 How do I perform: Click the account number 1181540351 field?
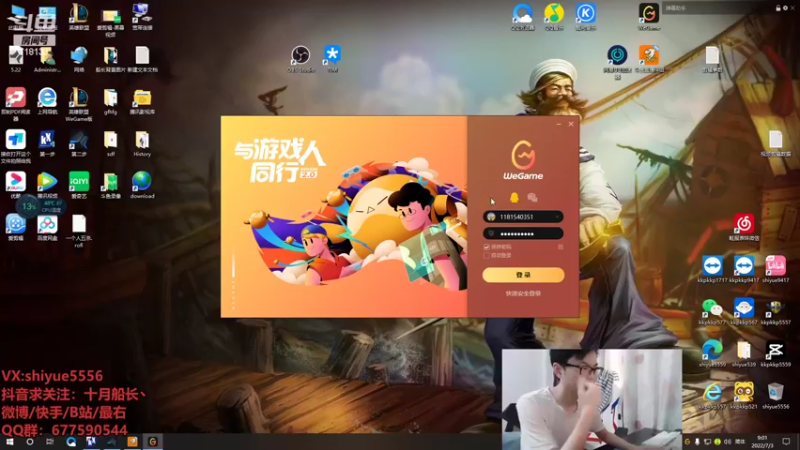(x=523, y=217)
